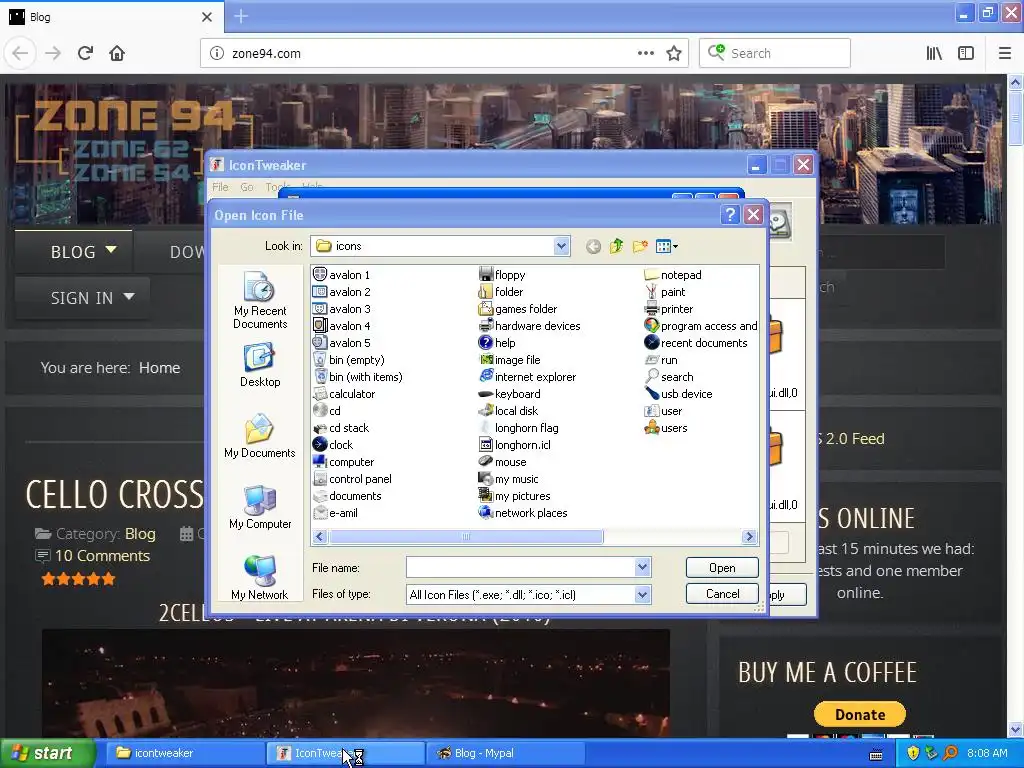Select the bin (with items) file
The width and height of the screenshot is (1024, 768).
pyautogui.click(x=358, y=377)
